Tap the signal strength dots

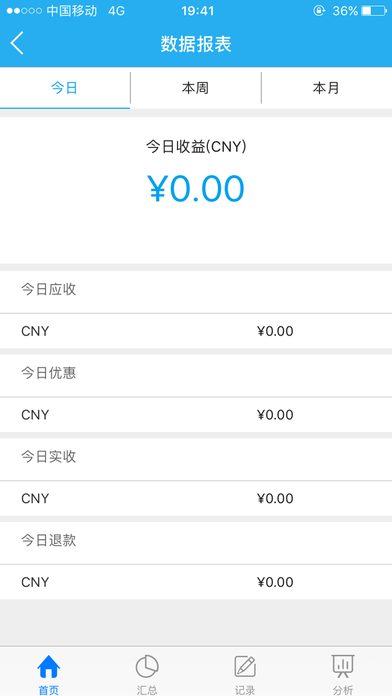point(24,11)
